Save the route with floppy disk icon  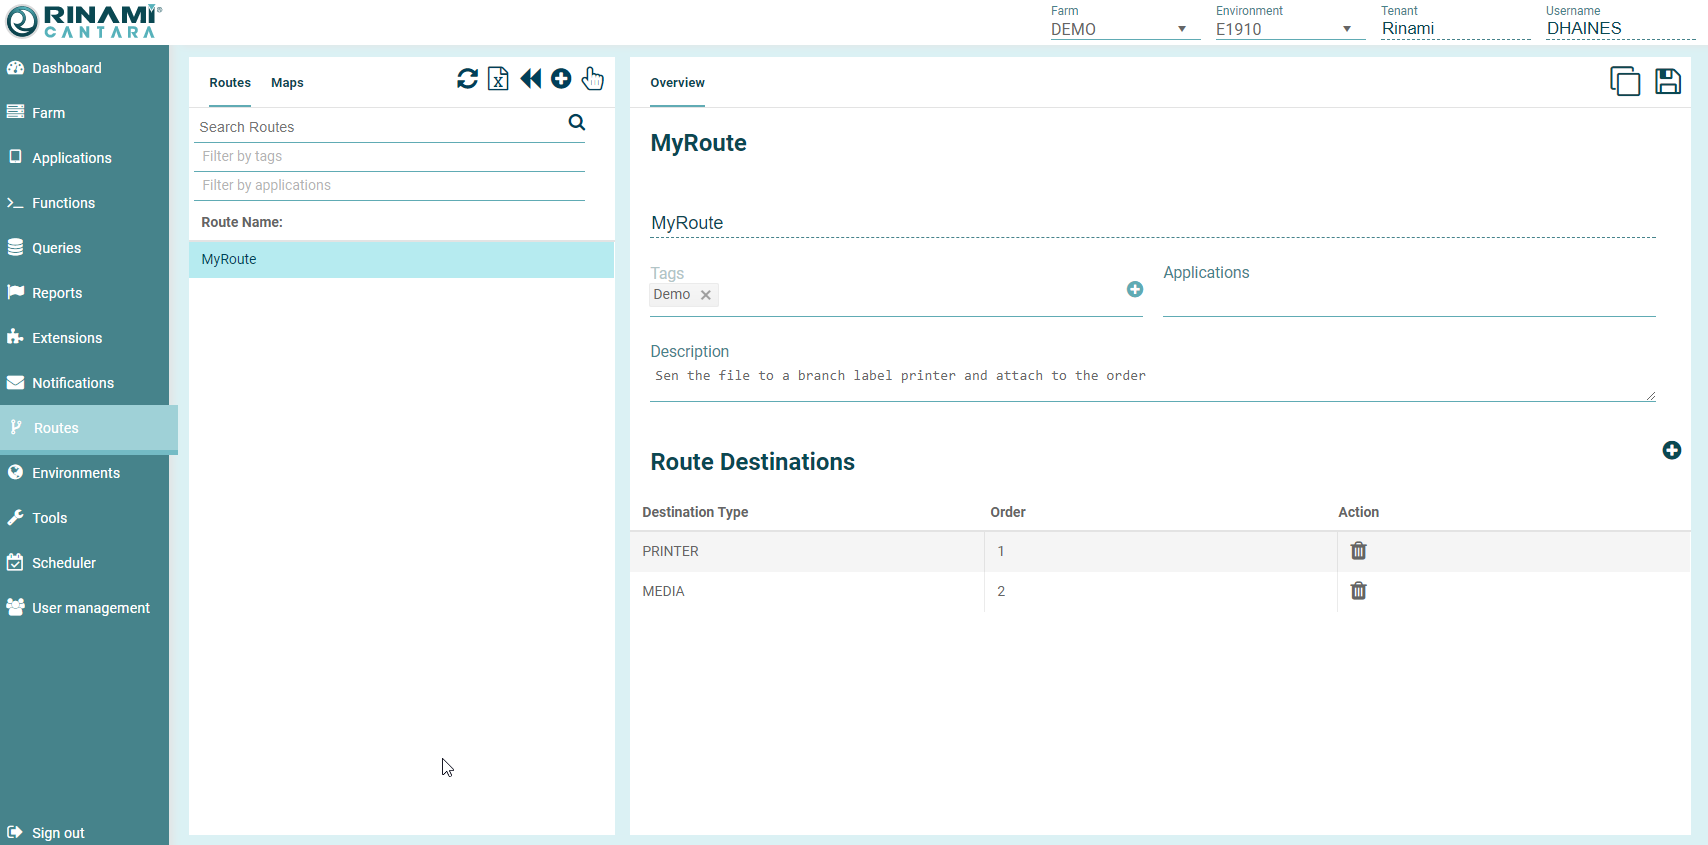click(x=1667, y=81)
